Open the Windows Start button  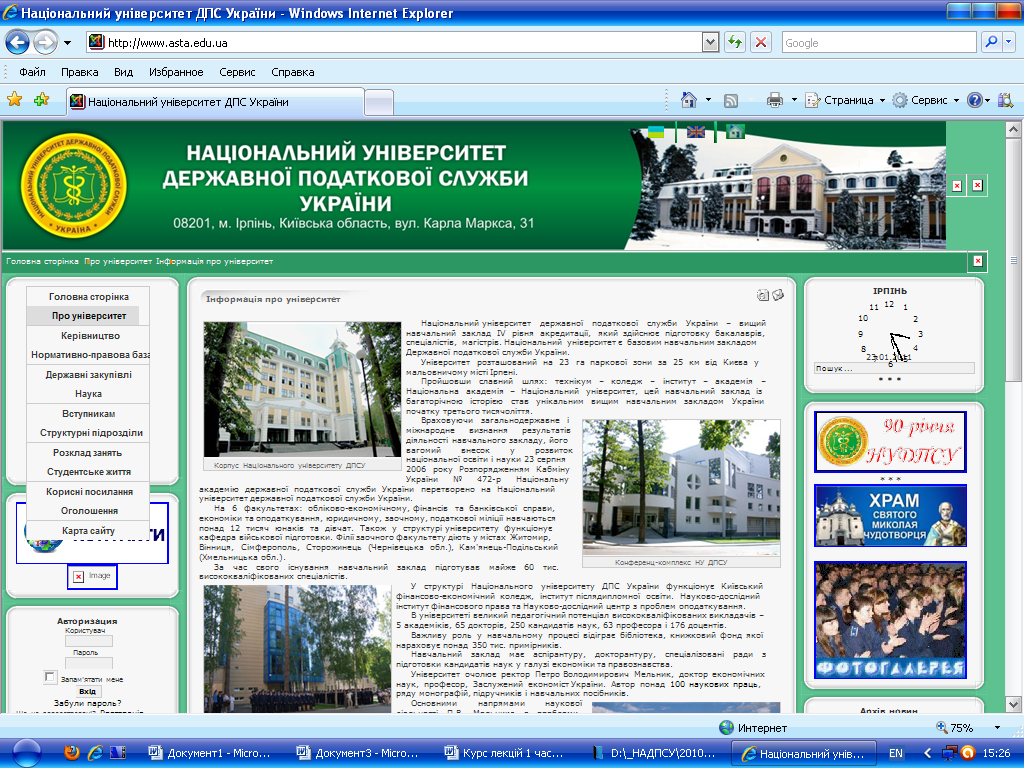click(x=26, y=754)
